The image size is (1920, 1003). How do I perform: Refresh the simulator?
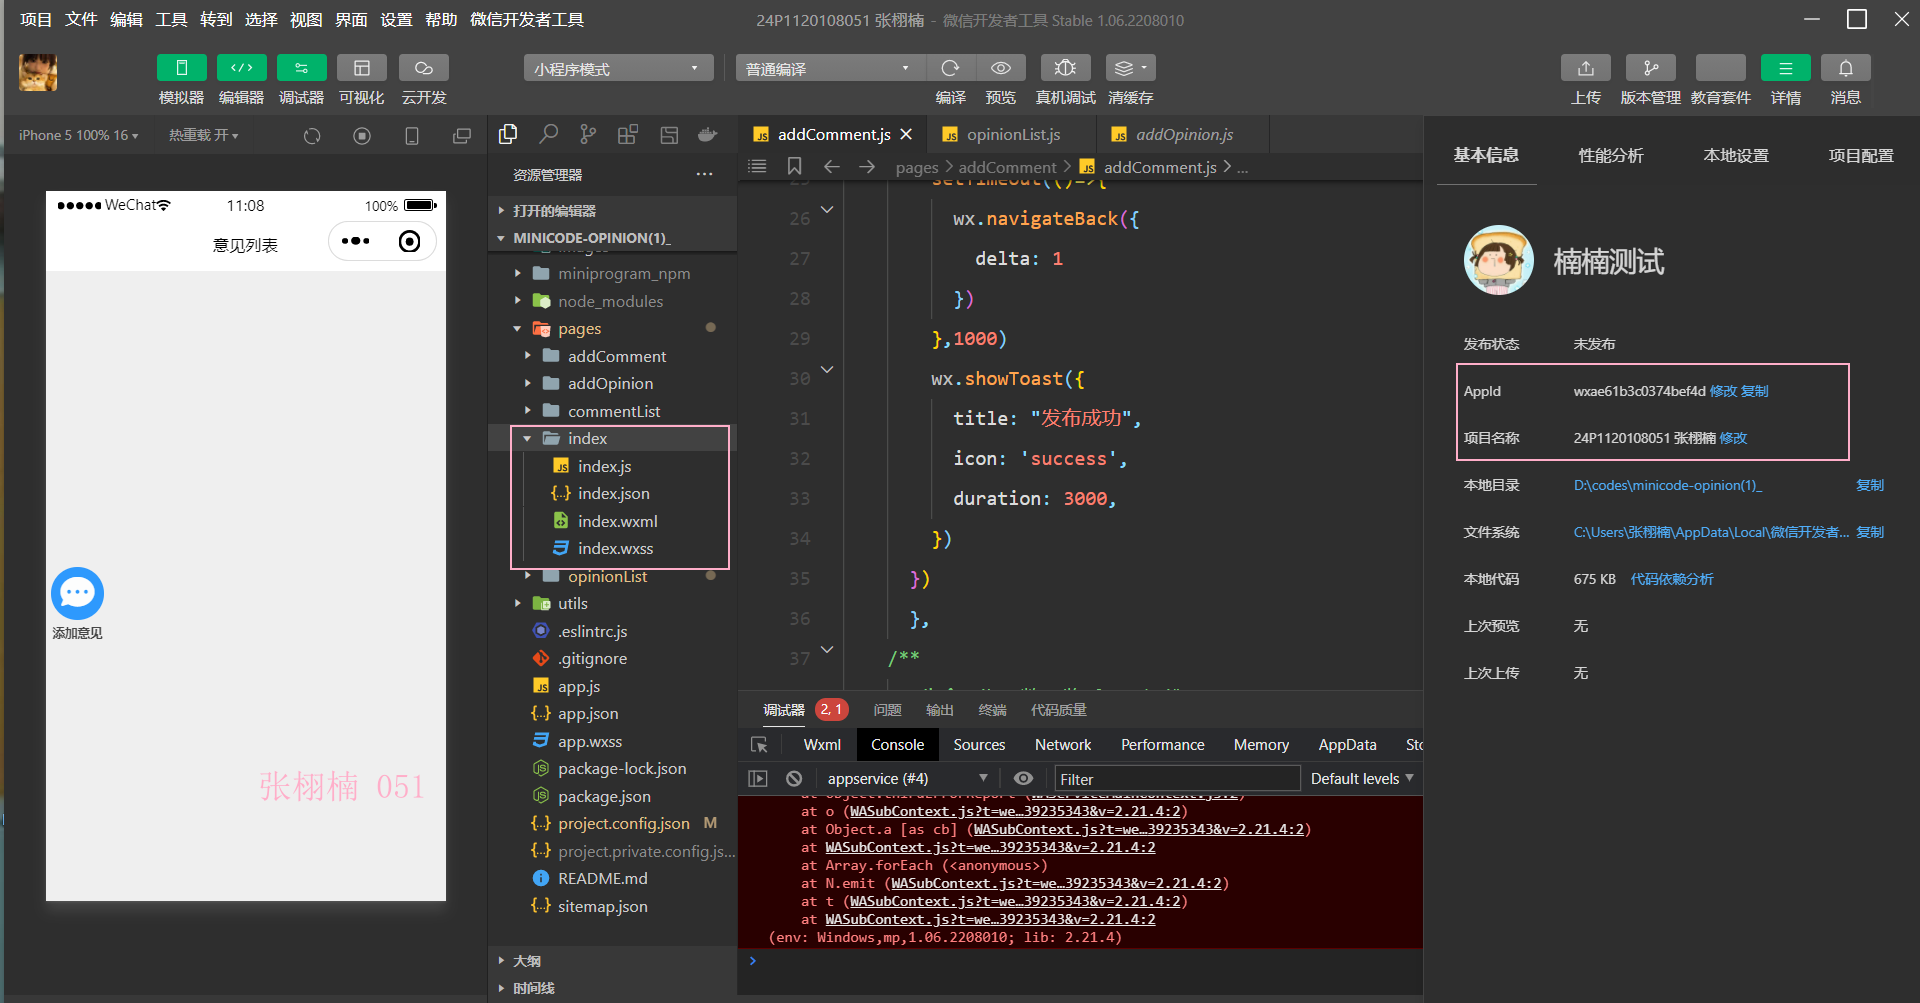tap(312, 136)
